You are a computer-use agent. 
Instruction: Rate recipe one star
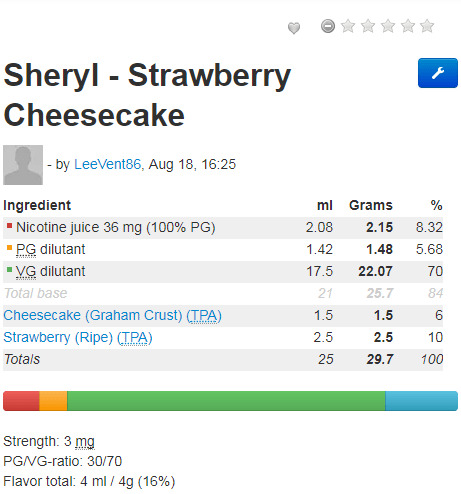pos(348,26)
